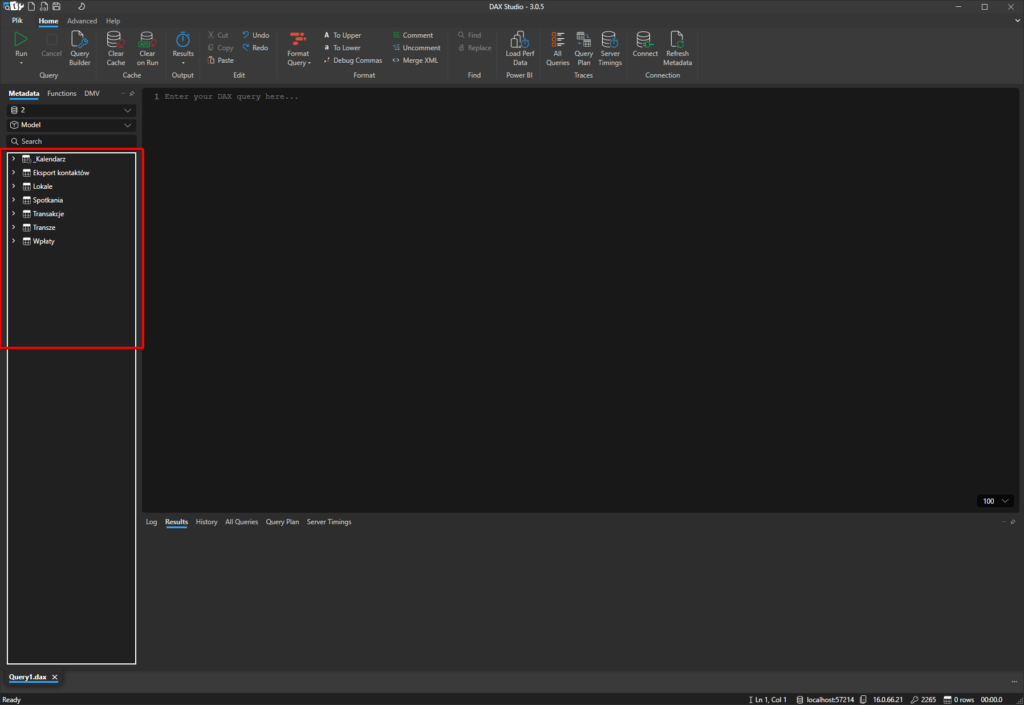Select the Metadata panel tab
This screenshot has height=705, width=1024.
tap(24, 93)
